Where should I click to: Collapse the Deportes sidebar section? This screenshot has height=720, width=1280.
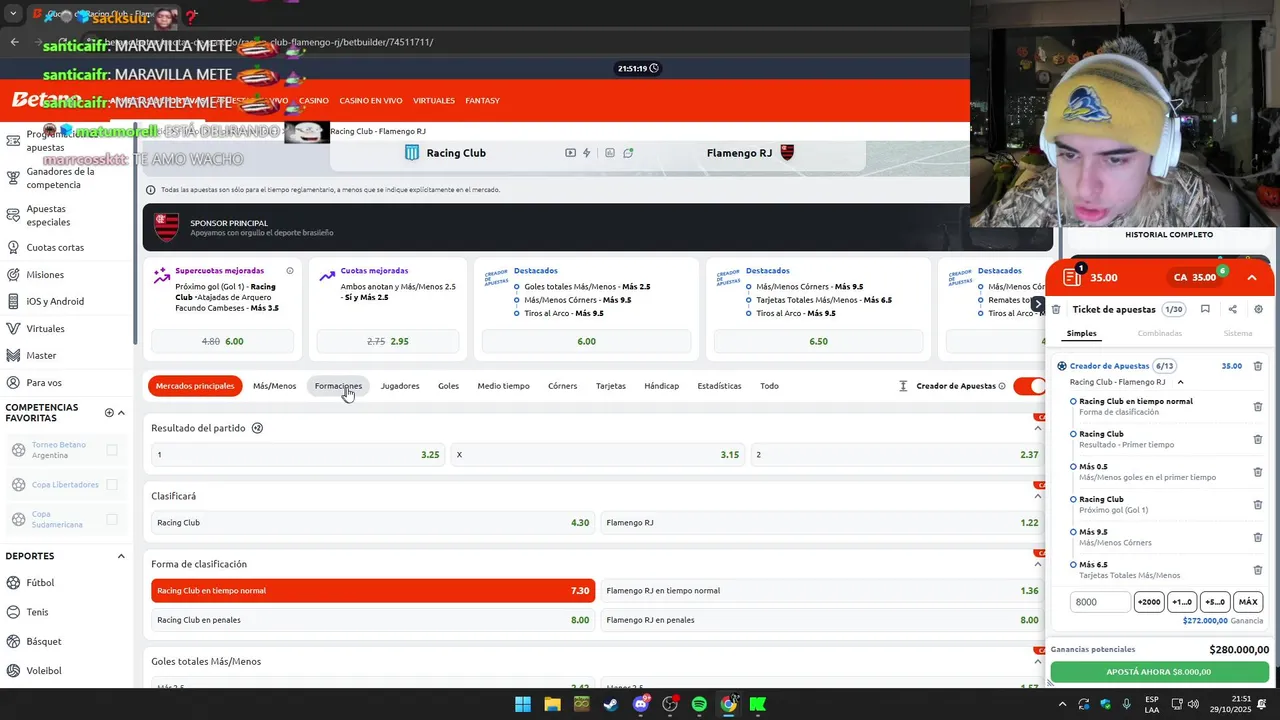click(121, 556)
